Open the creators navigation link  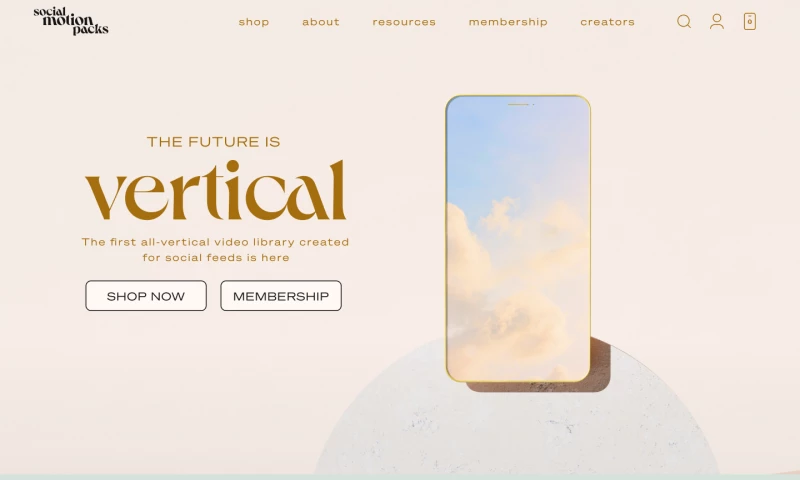click(x=607, y=22)
